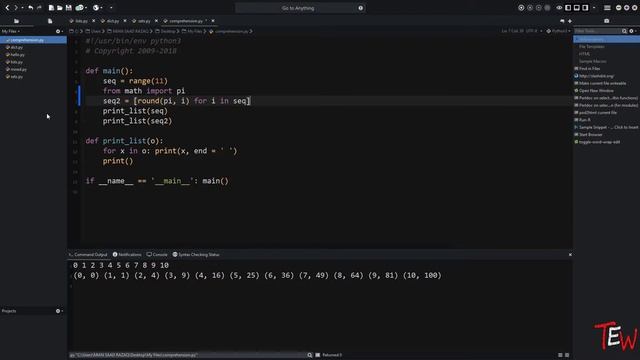Close the dict.py editor tab
Image resolution: width=640 pixels, height=360 pixels.
[125, 21]
